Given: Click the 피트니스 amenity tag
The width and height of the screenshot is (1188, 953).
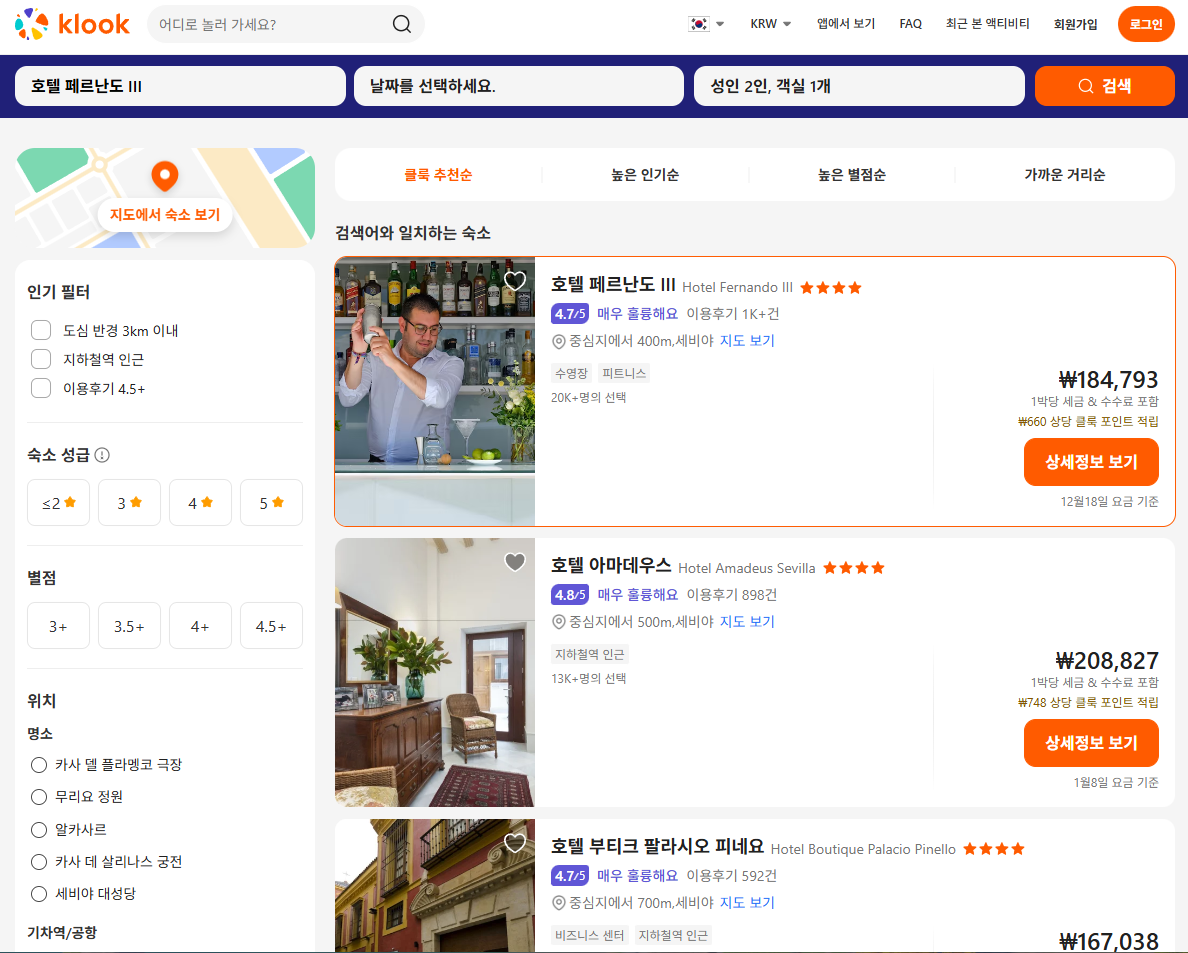Looking at the screenshot, I should click(624, 373).
